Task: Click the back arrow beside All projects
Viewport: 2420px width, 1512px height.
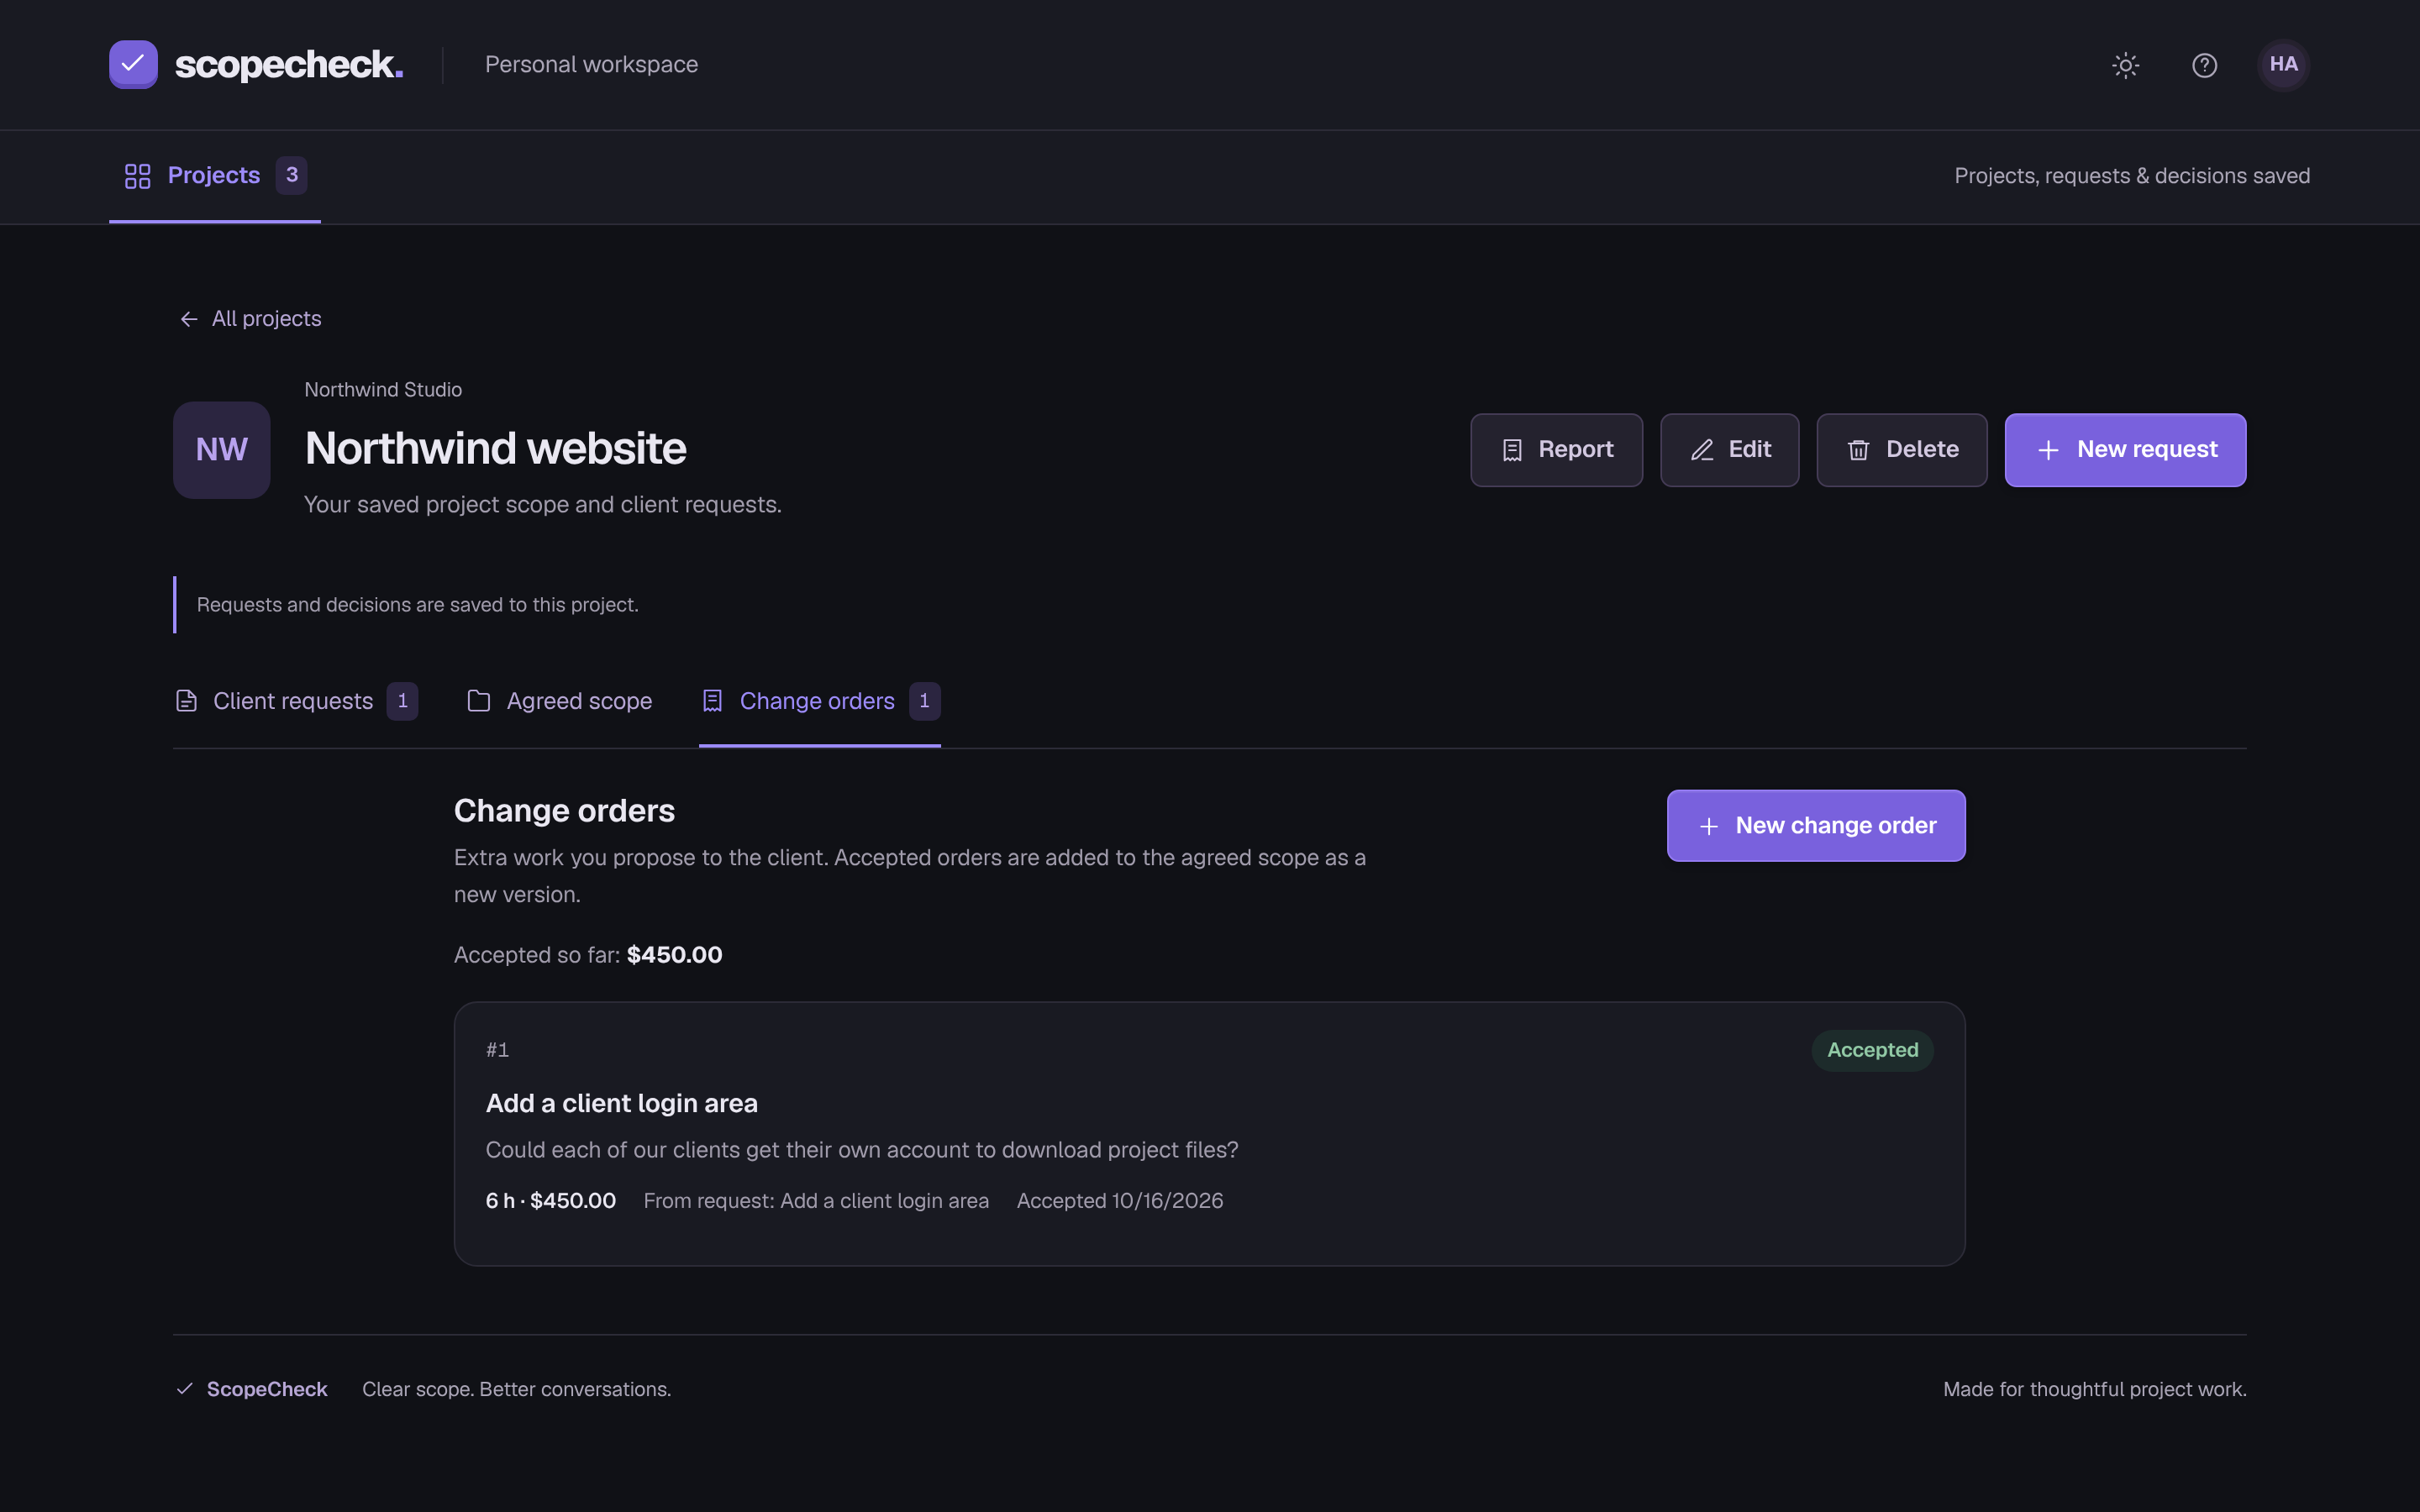Action: 189,319
